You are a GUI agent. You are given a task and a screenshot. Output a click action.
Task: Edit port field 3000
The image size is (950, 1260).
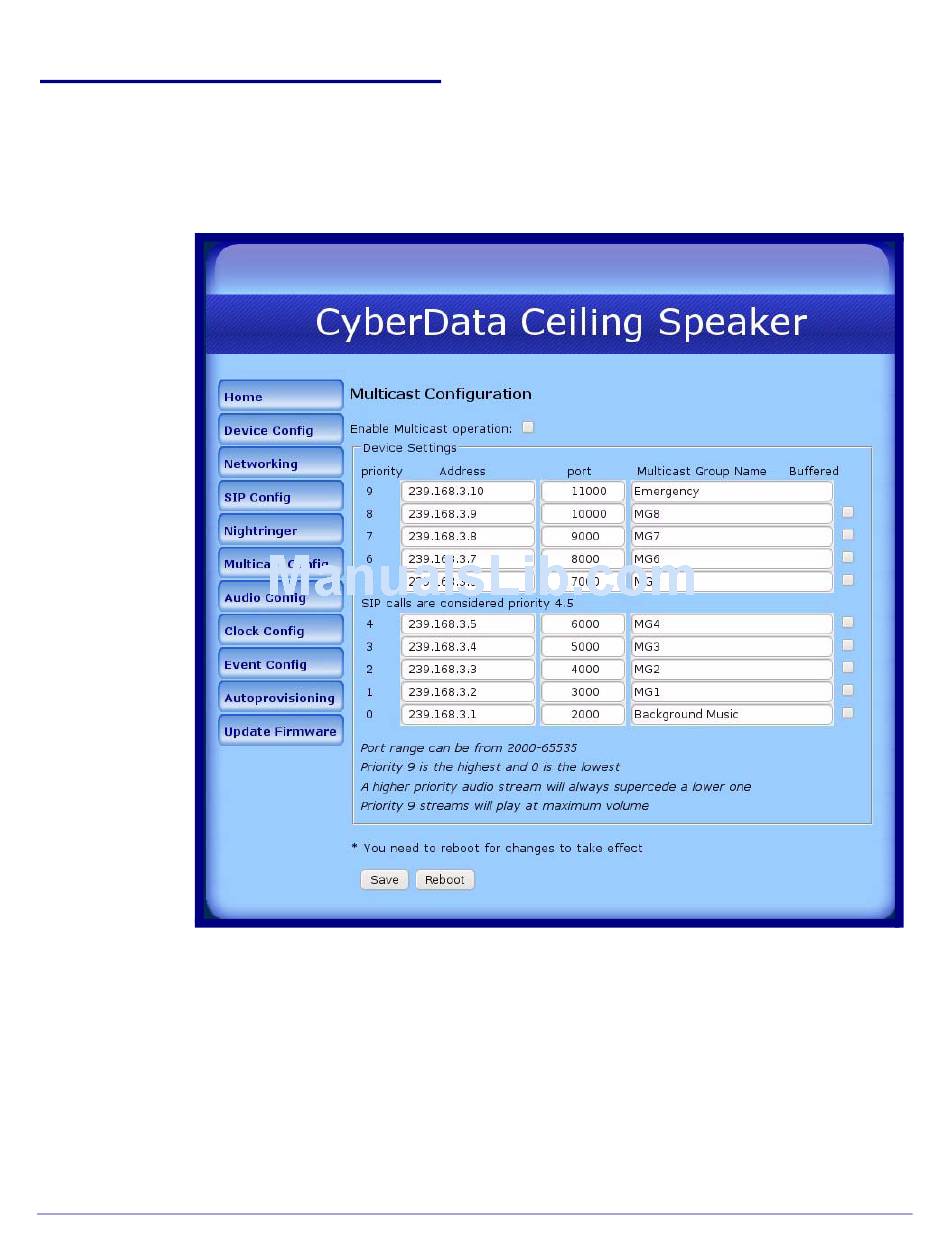tap(583, 692)
